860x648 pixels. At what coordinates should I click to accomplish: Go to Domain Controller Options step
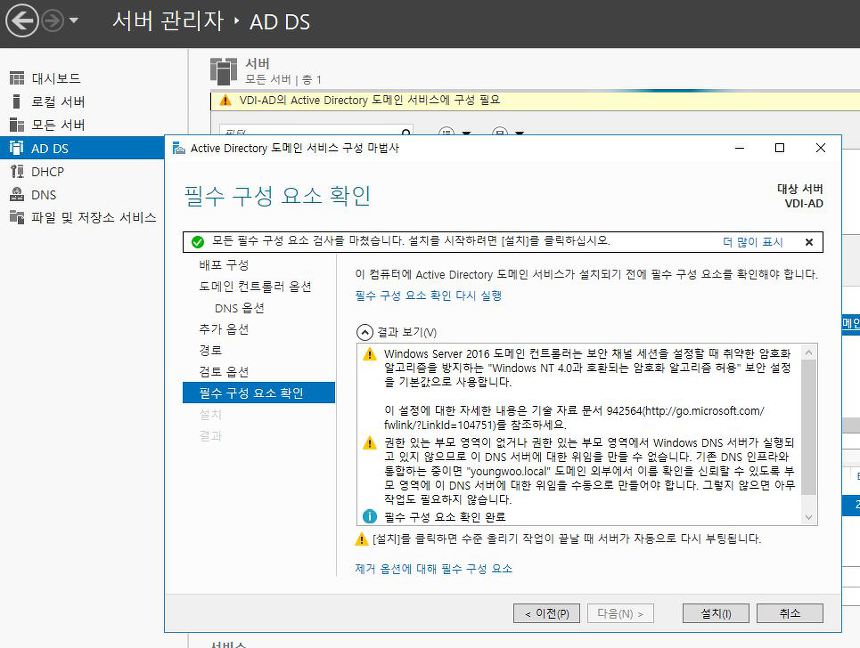point(255,286)
